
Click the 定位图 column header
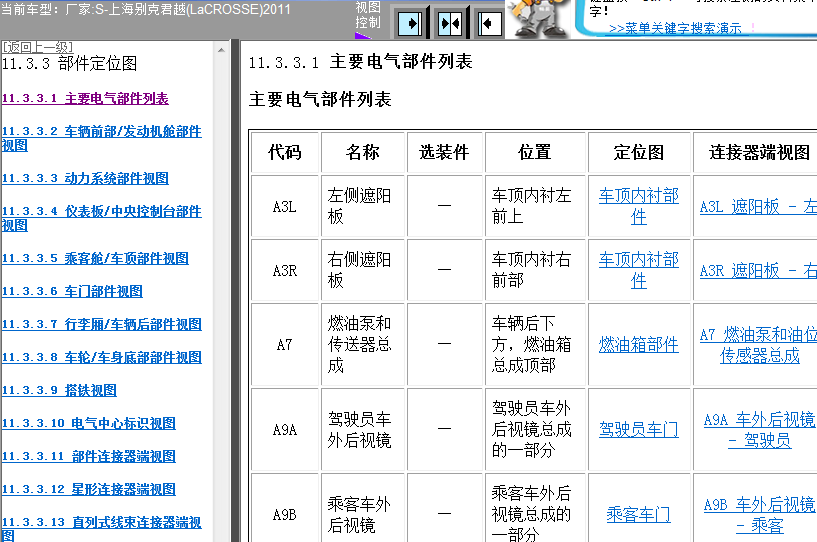639,152
